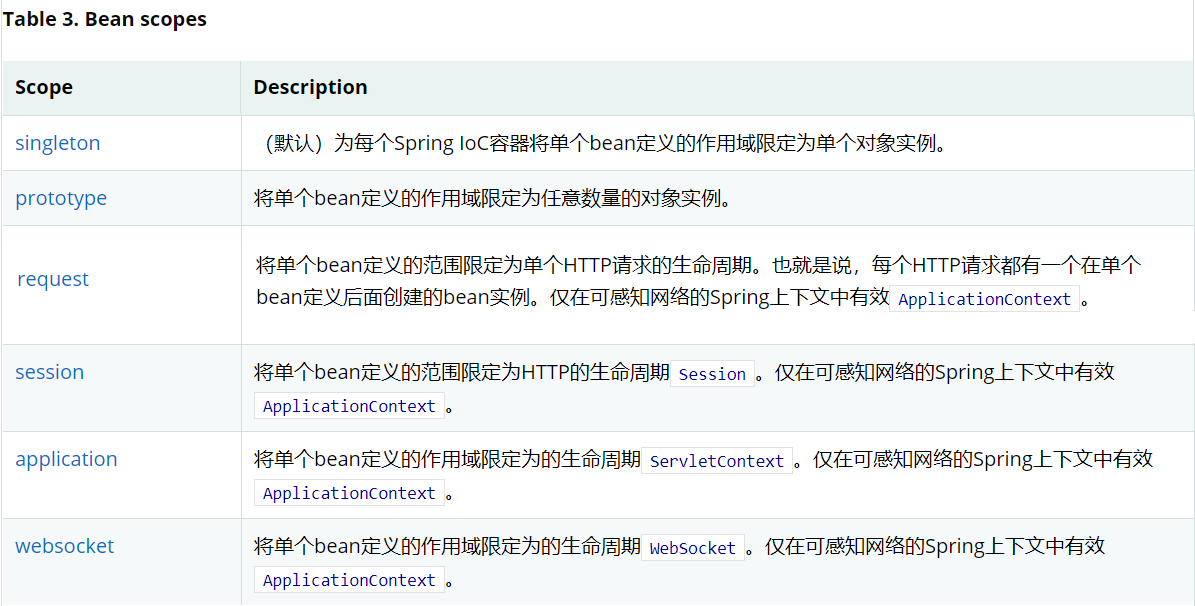Screen dimensions: 1195x606
Task: Click the Session code label
Action: (x=712, y=374)
